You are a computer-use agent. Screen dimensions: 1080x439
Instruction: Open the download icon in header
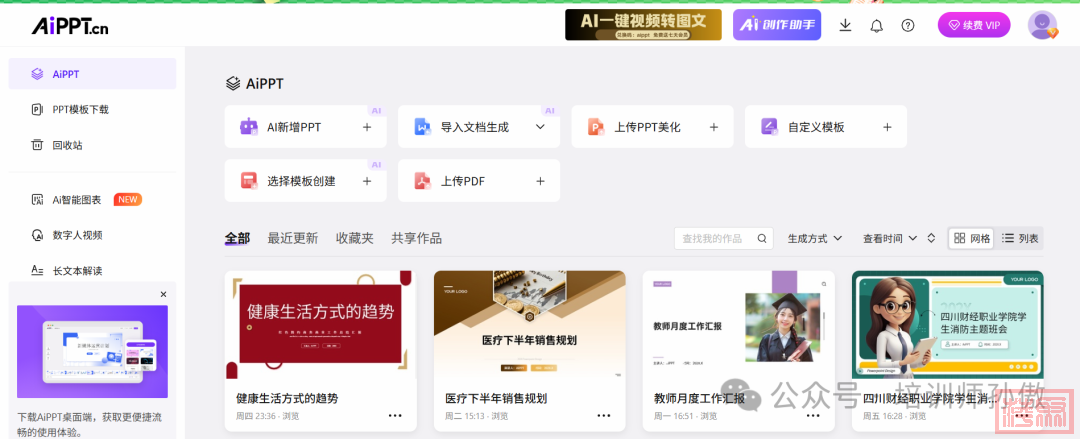coord(845,25)
